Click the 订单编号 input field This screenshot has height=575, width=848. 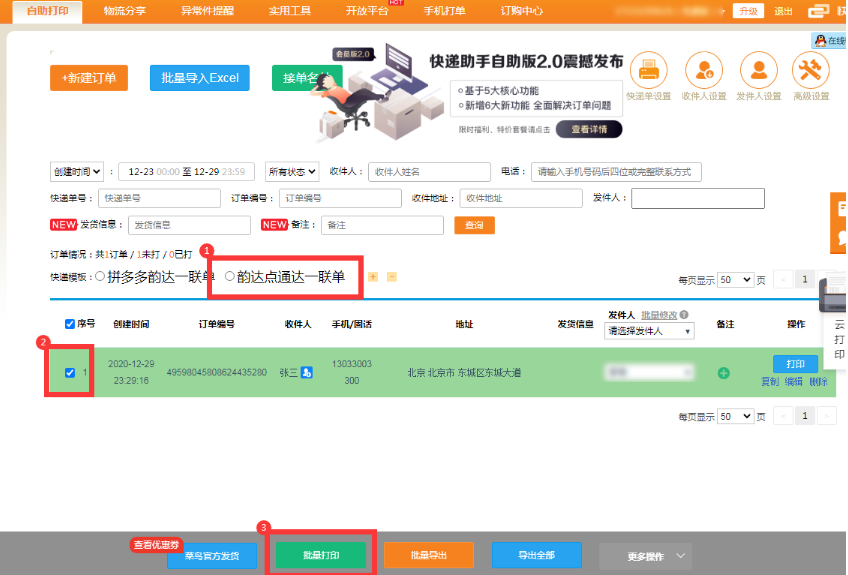click(340, 198)
